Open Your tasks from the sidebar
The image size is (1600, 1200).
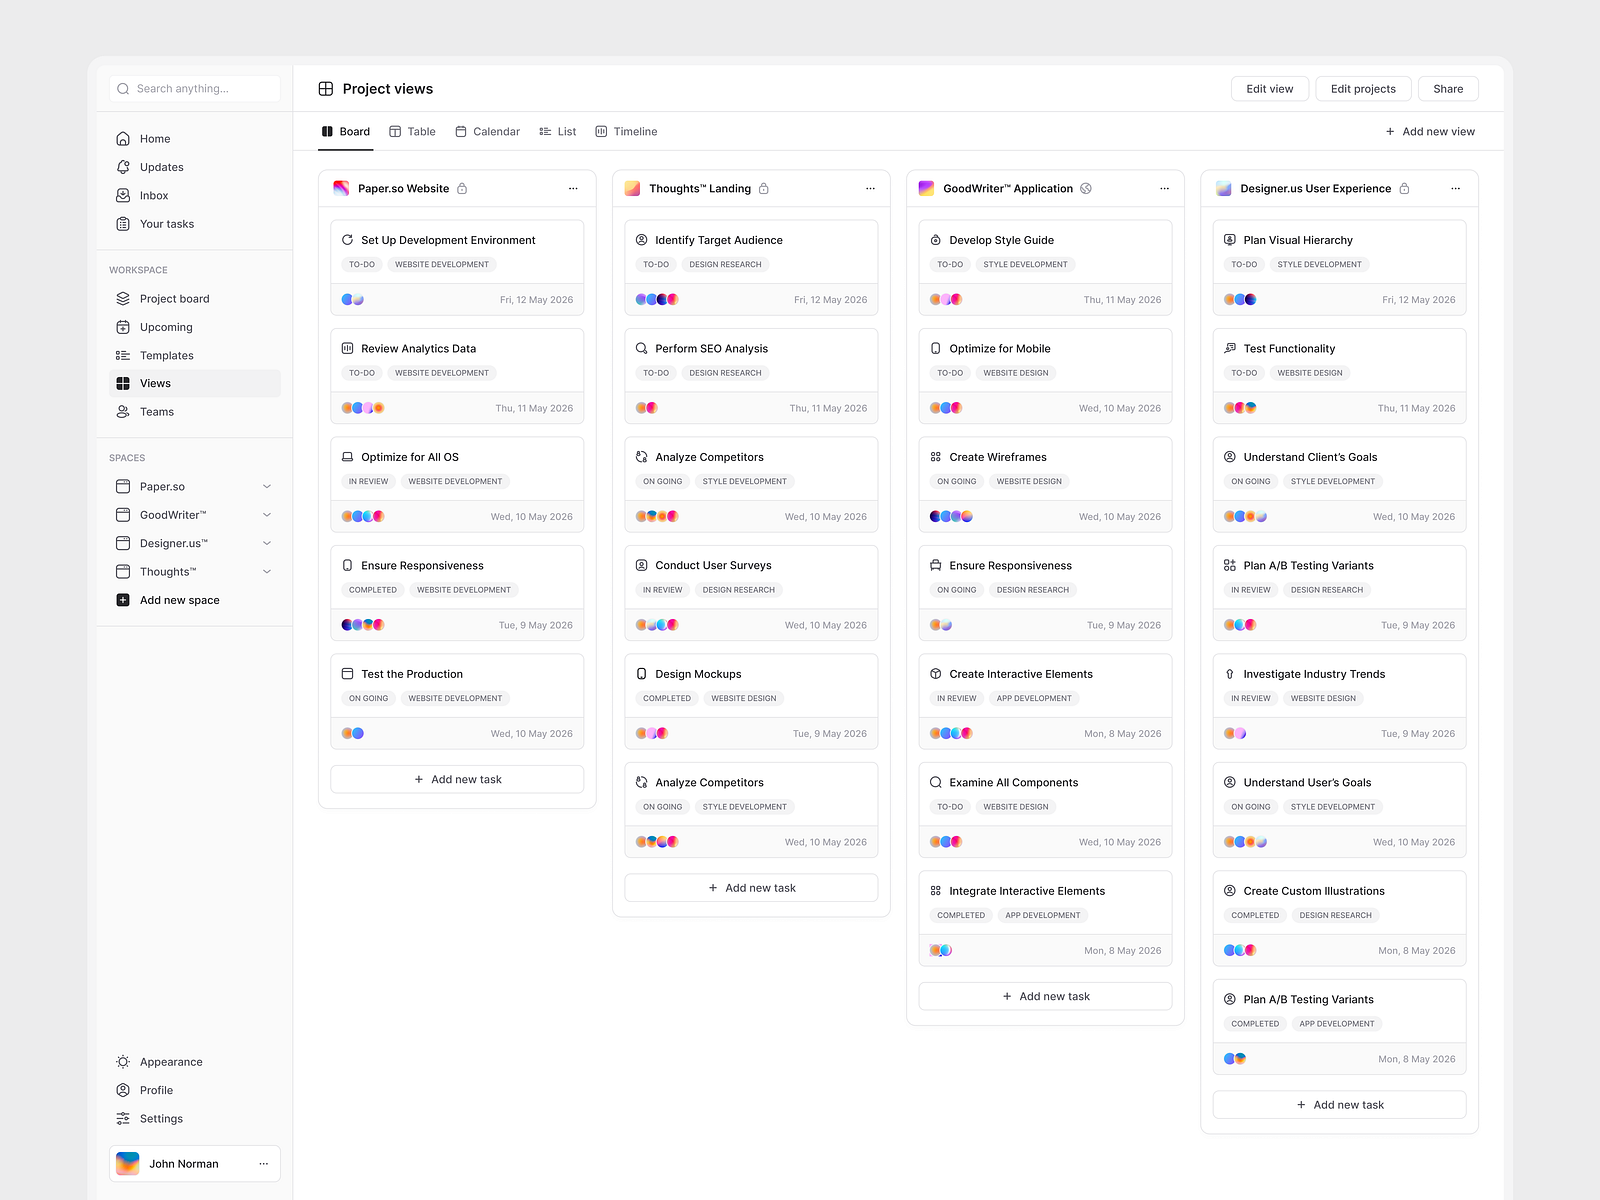[167, 224]
